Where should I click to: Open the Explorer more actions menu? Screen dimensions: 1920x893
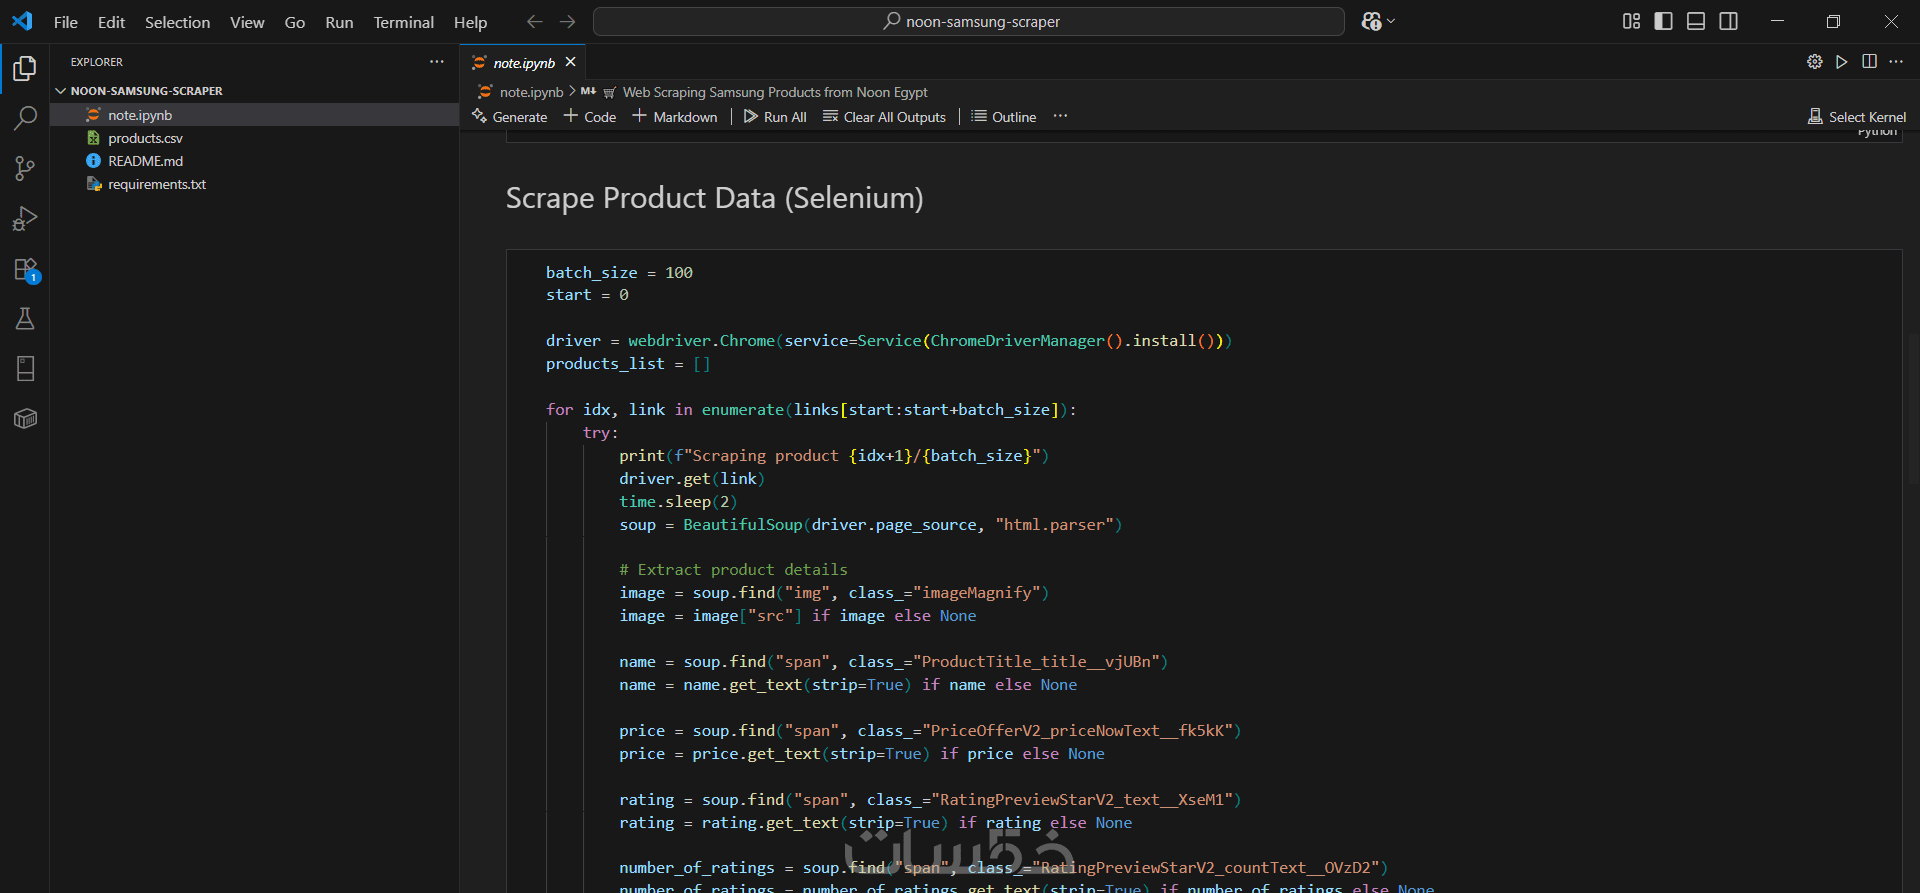pyautogui.click(x=437, y=62)
